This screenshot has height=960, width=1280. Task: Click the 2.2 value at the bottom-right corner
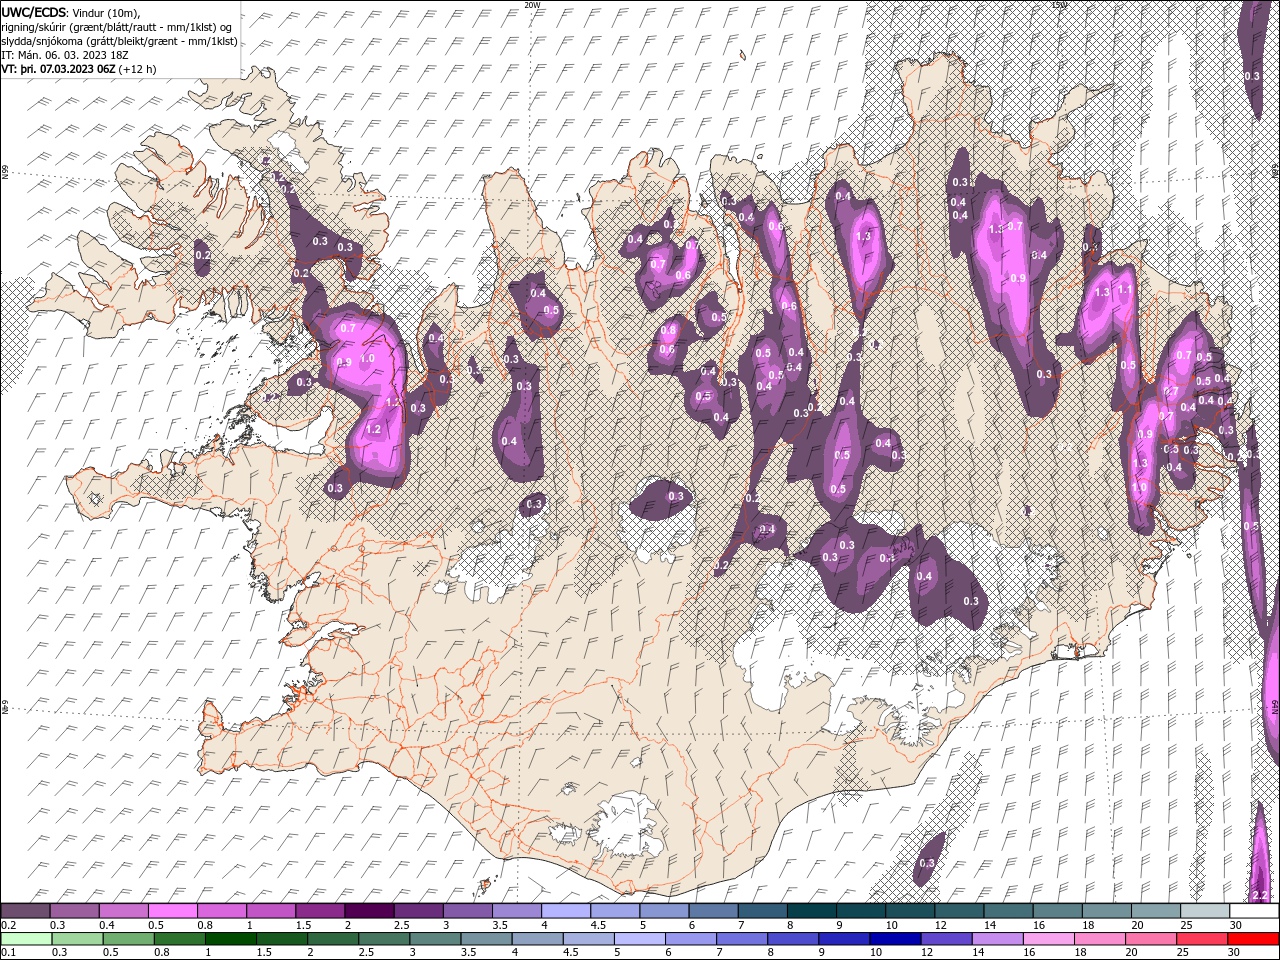[x=1260, y=894]
